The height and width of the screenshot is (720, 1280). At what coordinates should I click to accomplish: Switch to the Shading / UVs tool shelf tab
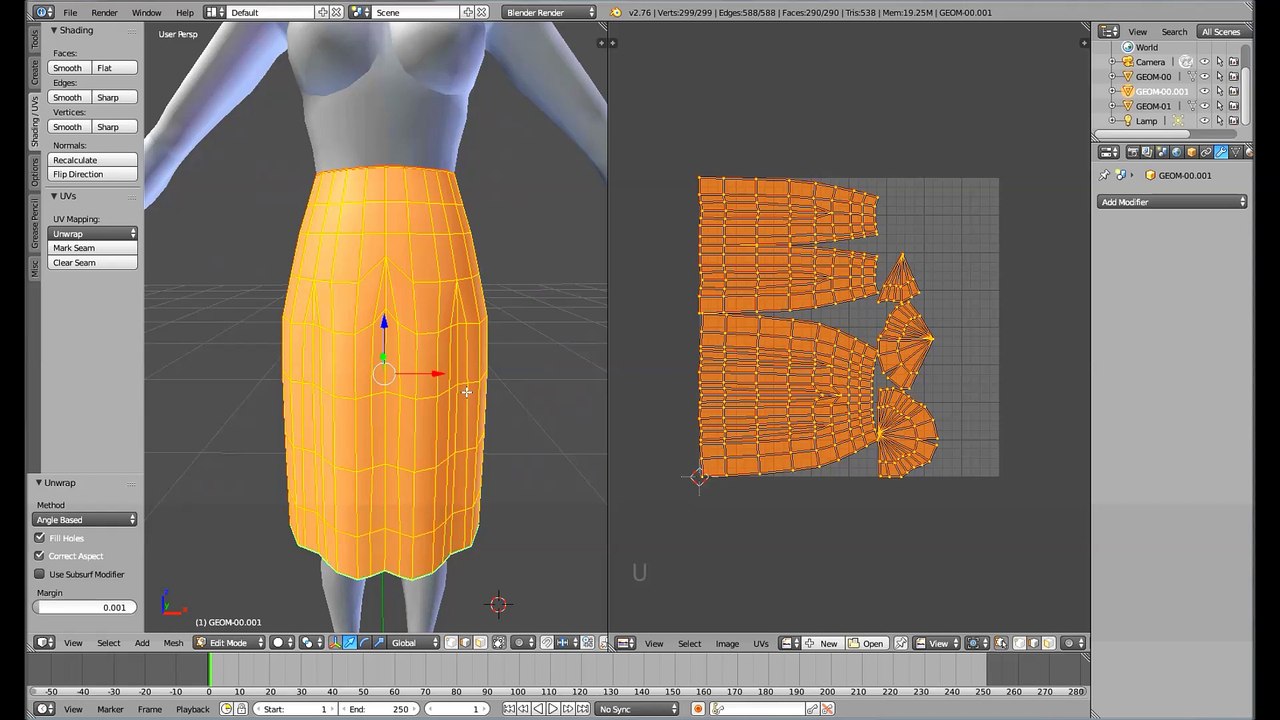35,122
